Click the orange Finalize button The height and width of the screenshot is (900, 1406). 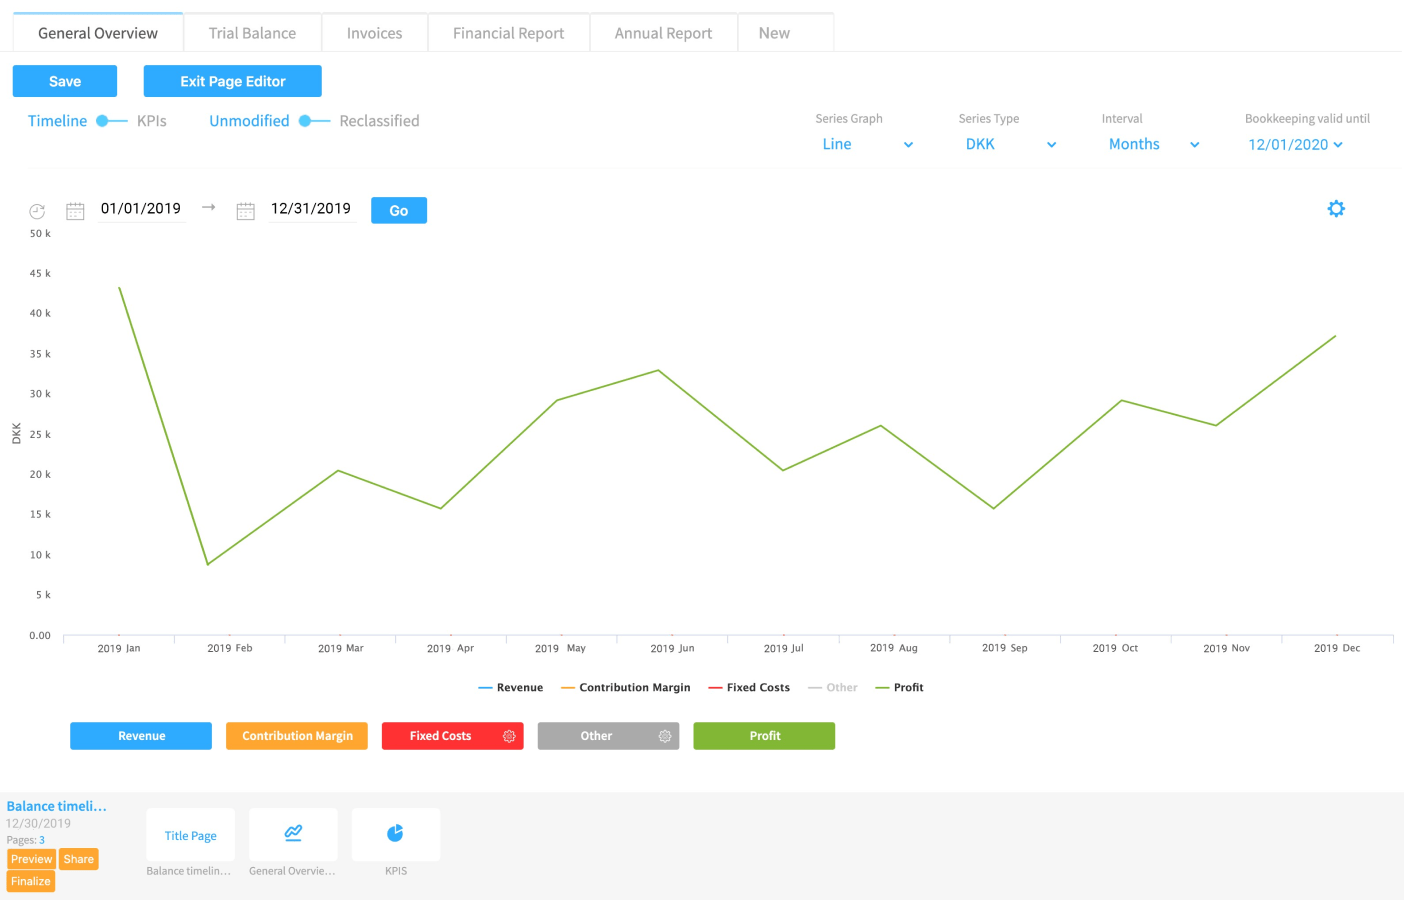30,881
